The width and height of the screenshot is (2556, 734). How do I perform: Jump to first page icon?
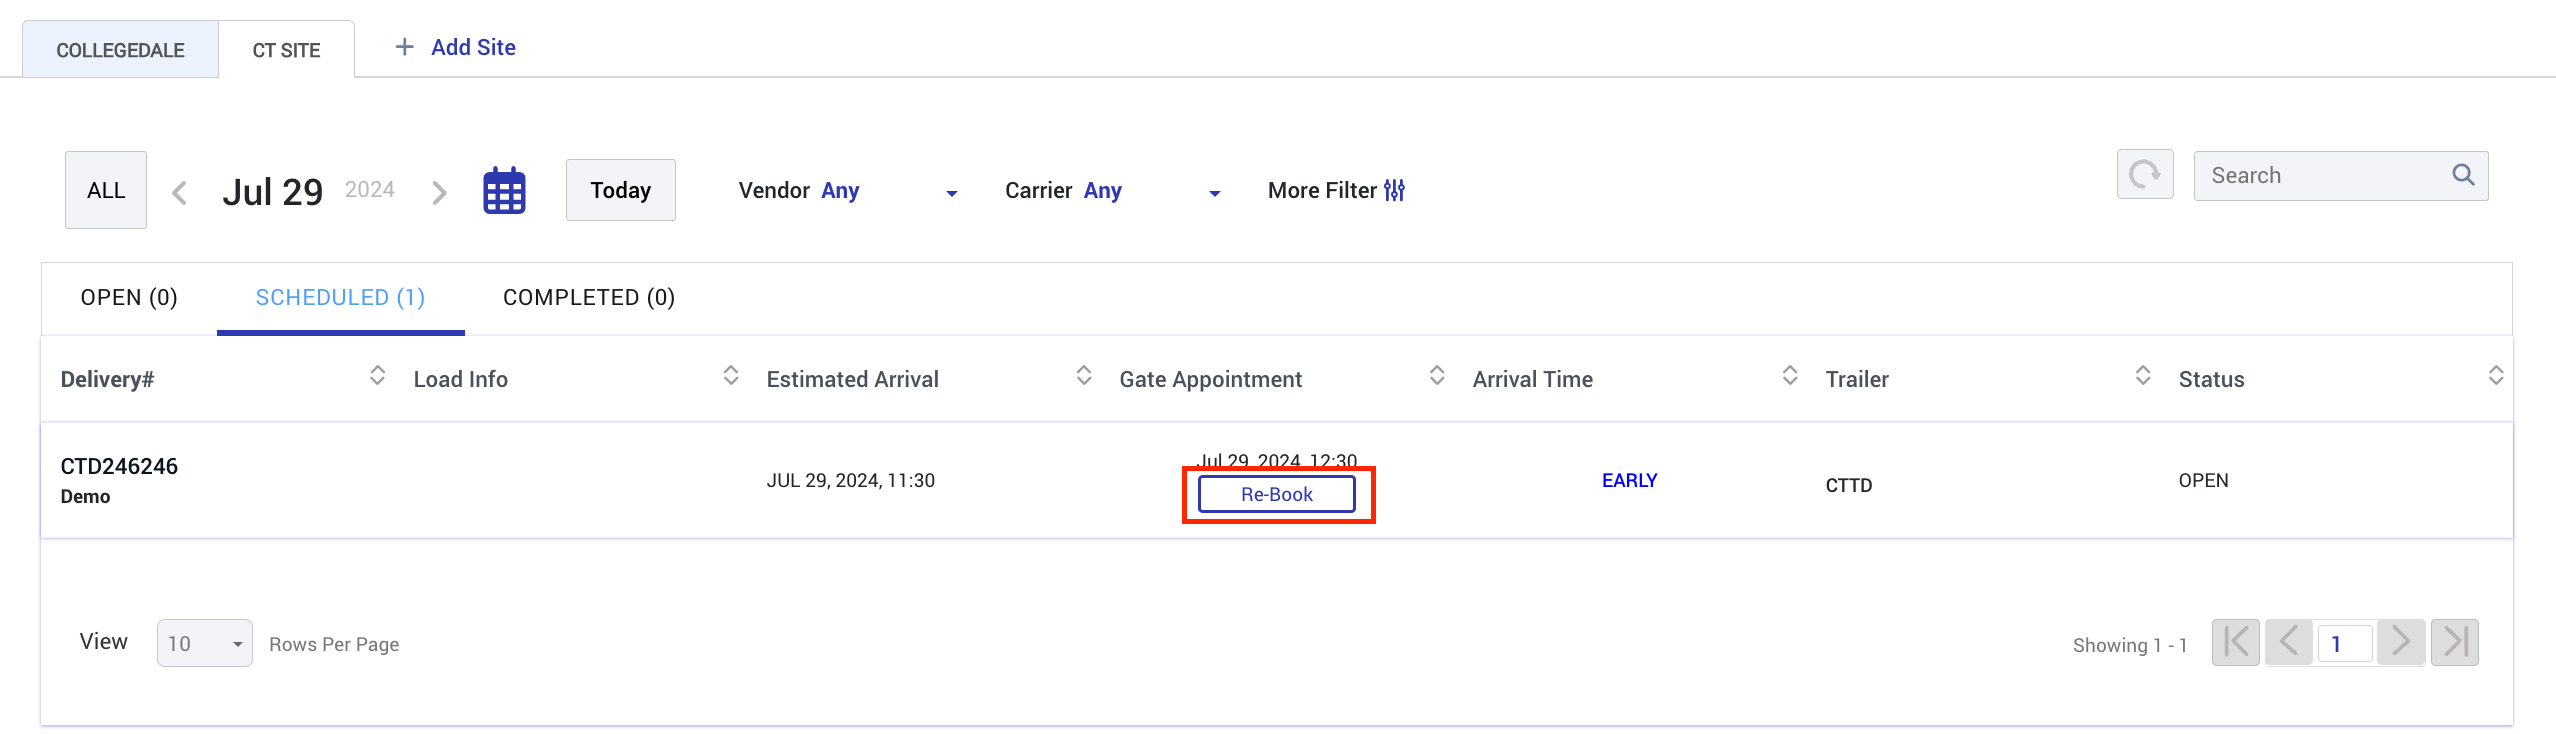tap(2236, 642)
